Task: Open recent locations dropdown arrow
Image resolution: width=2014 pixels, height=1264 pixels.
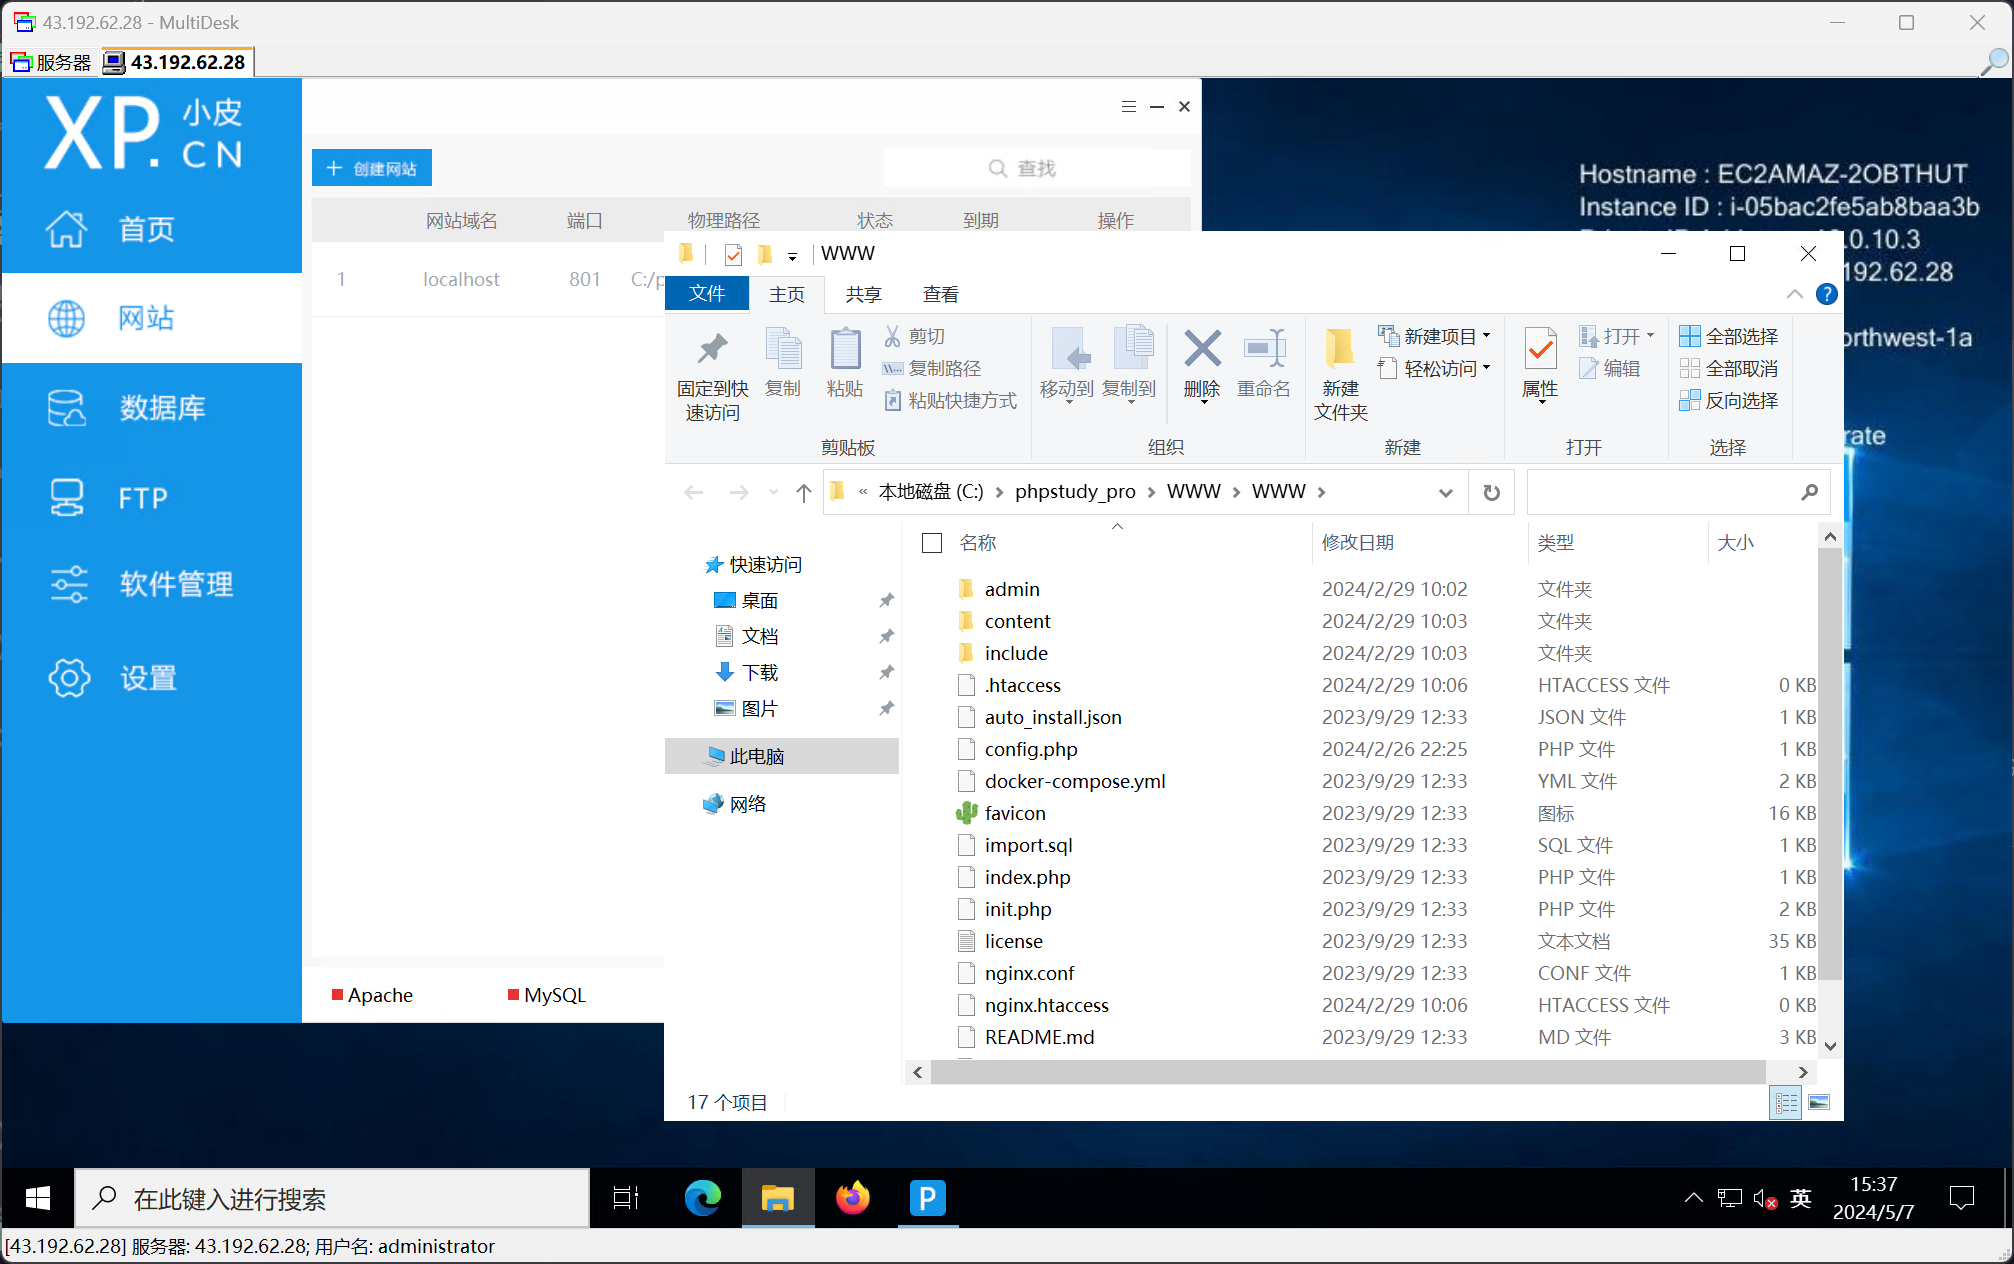Action: tap(773, 492)
